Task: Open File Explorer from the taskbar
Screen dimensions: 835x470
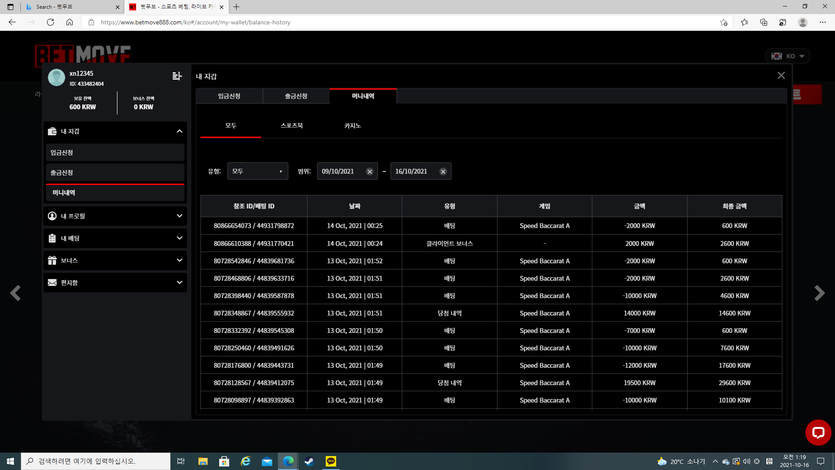Action: tap(202, 461)
